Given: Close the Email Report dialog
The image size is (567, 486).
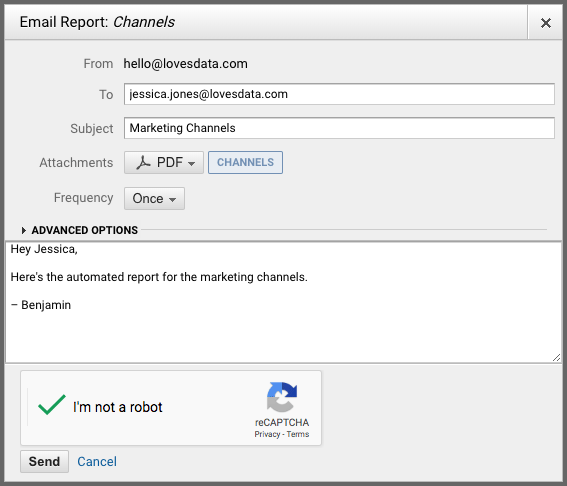Looking at the screenshot, I should pos(546,23).
